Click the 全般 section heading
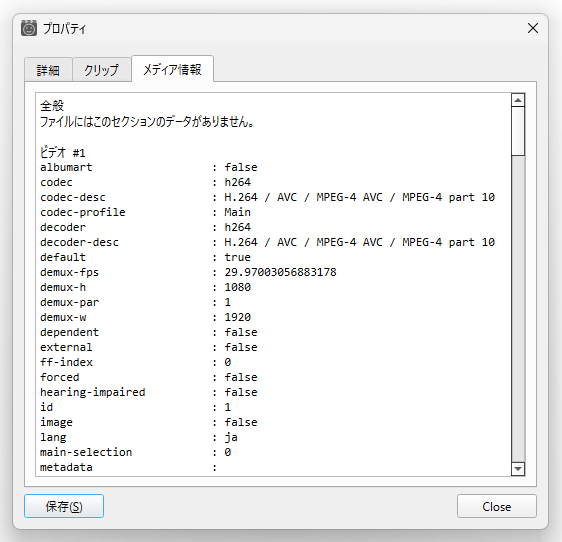 pos(52,106)
